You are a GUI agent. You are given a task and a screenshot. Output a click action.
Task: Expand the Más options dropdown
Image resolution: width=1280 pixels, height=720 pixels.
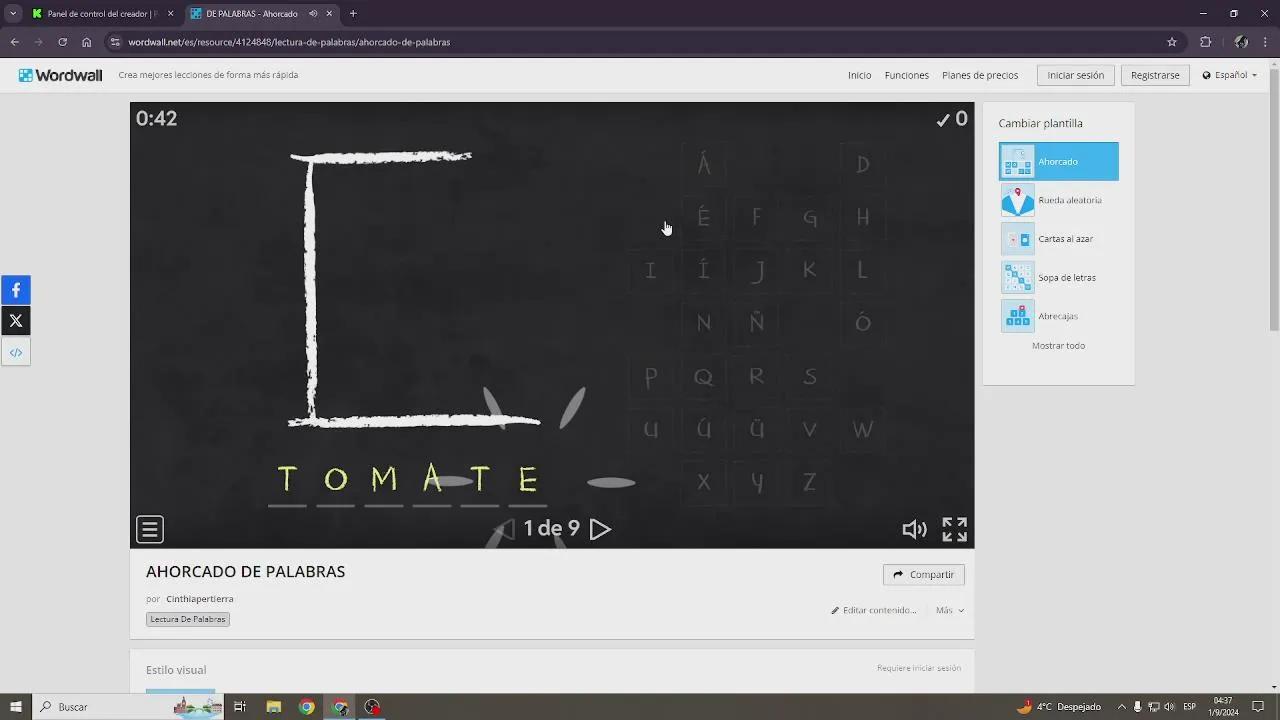click(x=947, y=610)
